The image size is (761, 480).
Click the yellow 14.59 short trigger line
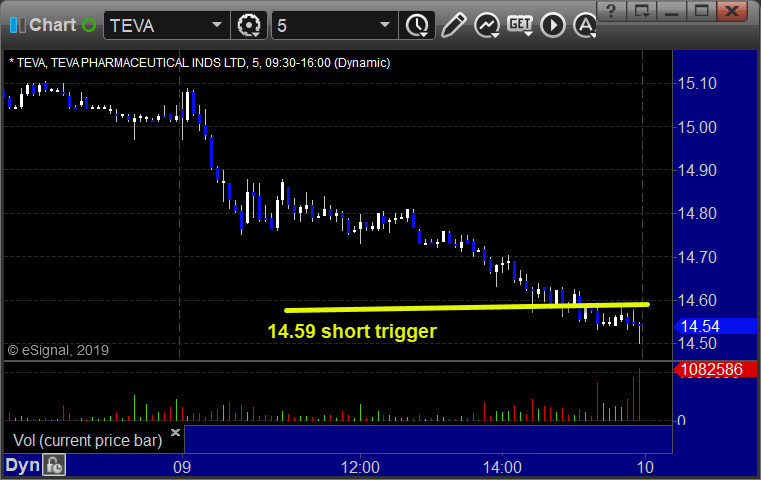click(467, 307)
